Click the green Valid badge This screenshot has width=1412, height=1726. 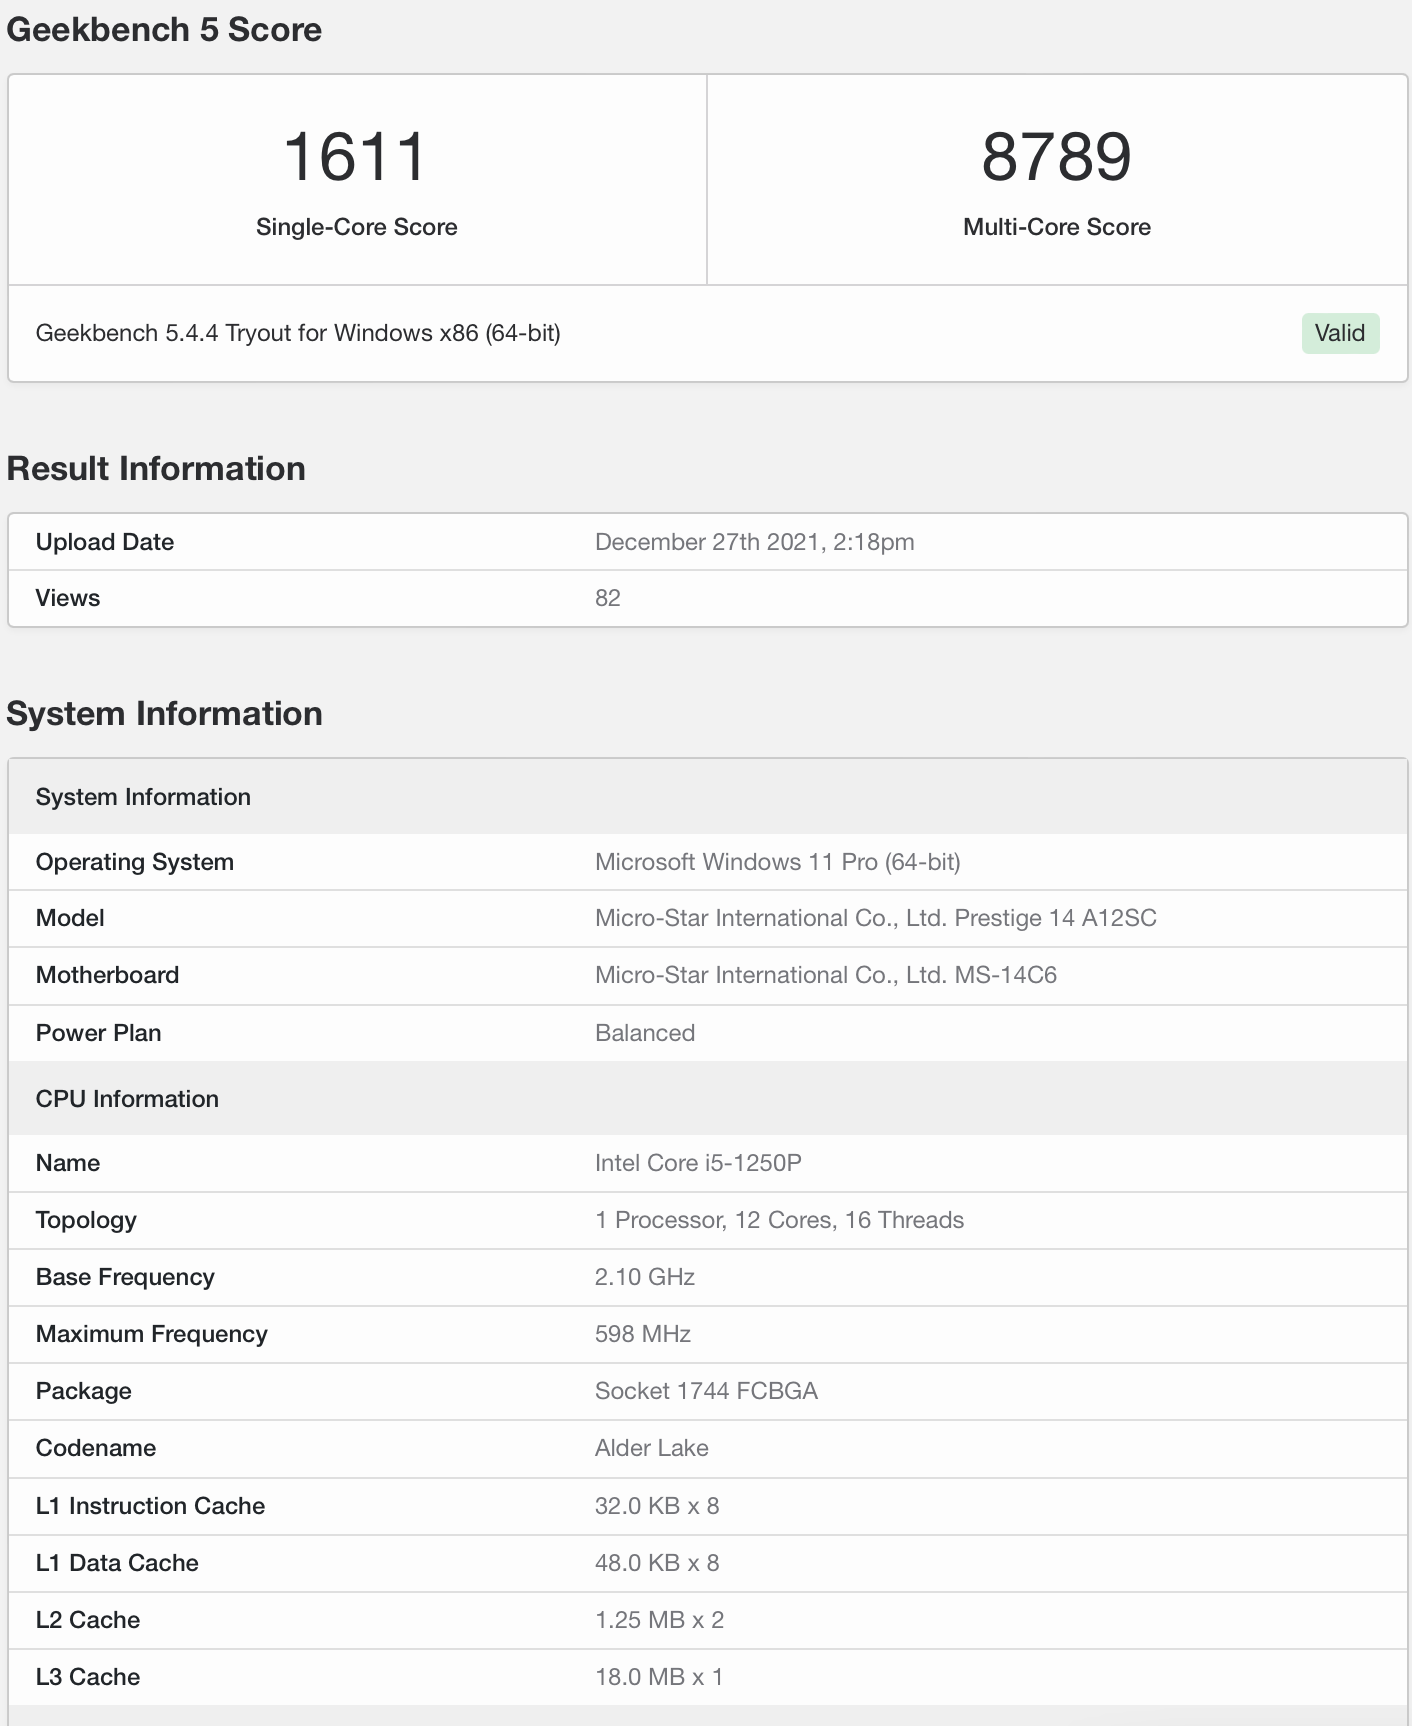pos(1339,333)
